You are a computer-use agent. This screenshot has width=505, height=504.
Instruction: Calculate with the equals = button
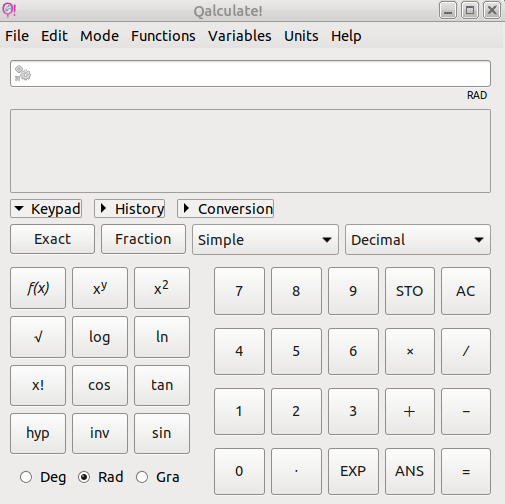(466, 471)
